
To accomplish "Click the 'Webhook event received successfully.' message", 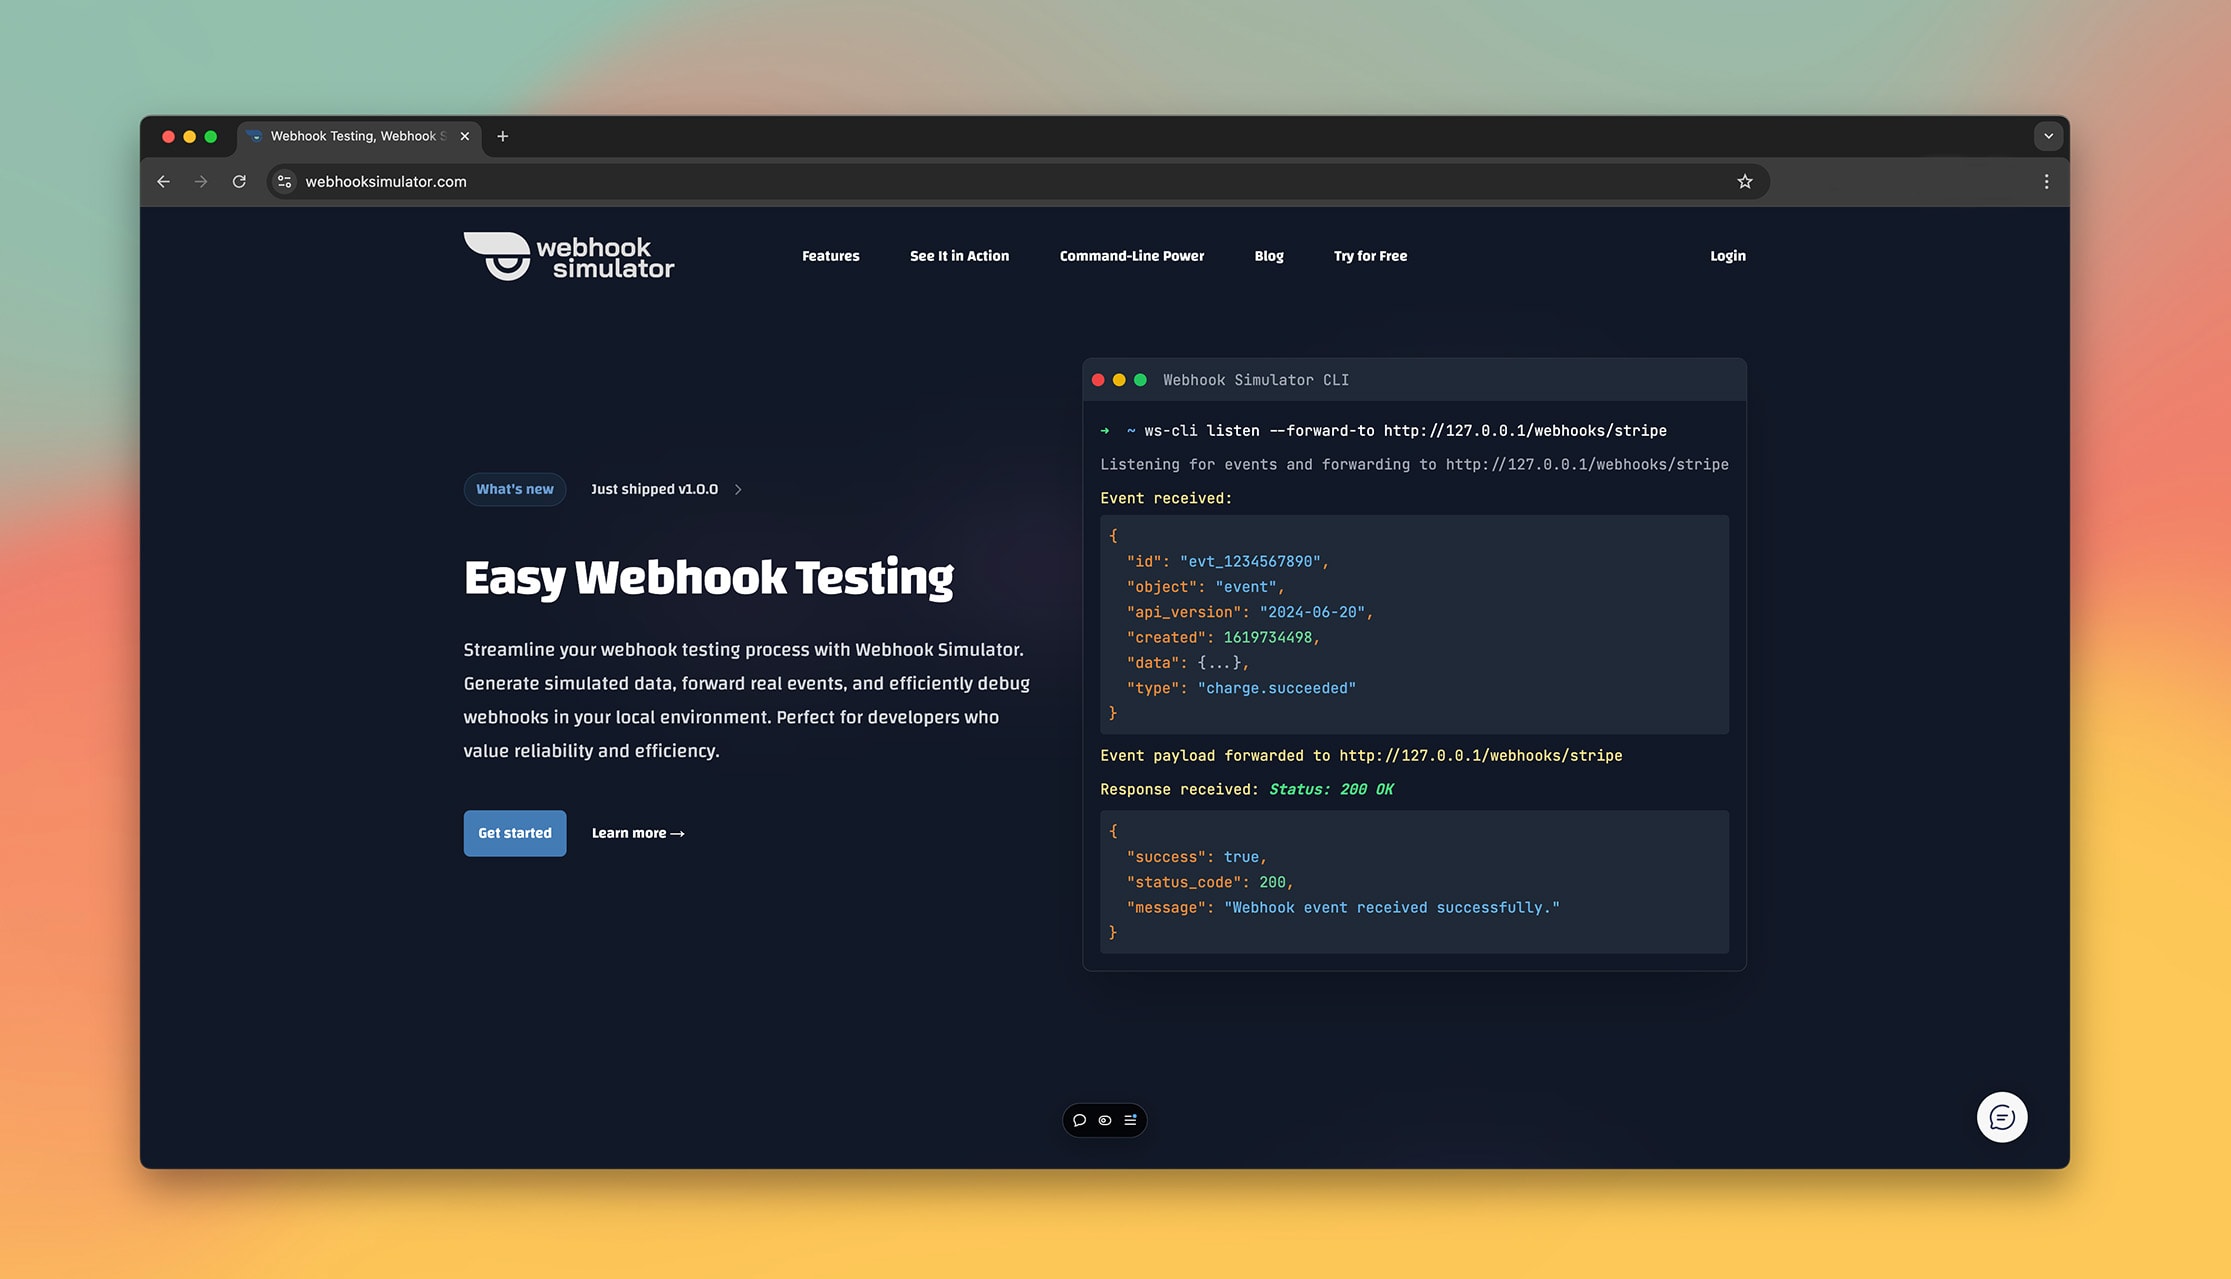I will pos(1391,908).
